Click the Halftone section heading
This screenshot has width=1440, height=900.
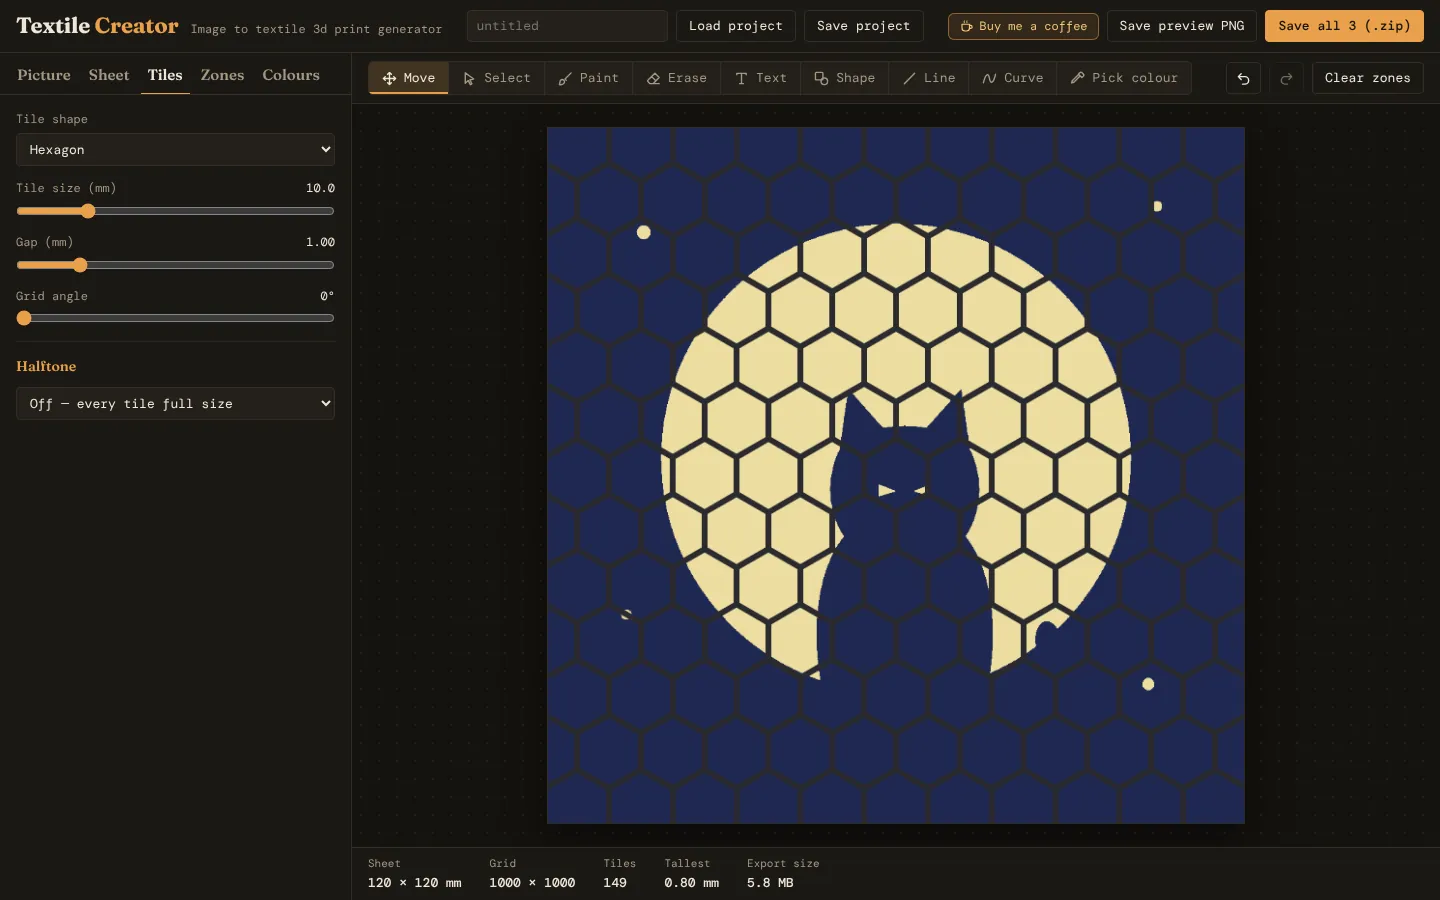[46, 366]
